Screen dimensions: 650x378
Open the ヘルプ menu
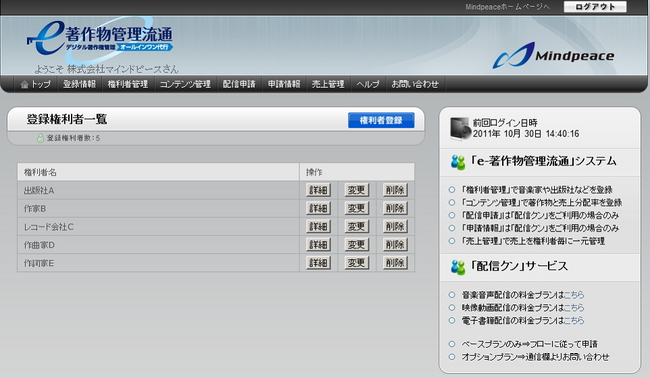368,84
